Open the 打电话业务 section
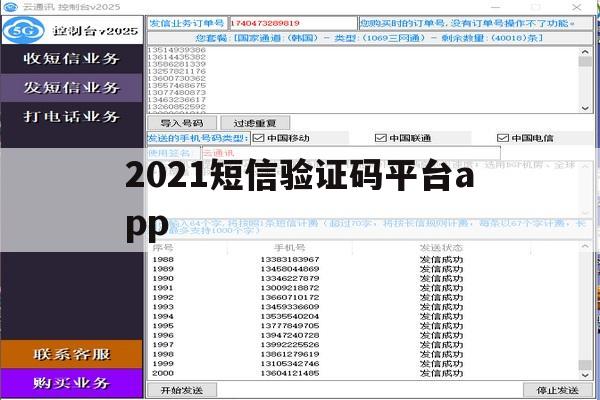 [72, 116]
